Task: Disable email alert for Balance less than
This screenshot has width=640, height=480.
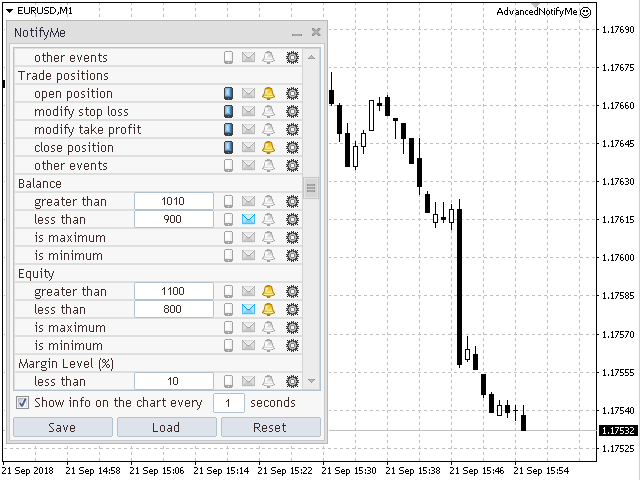Action: click(248, 219)
